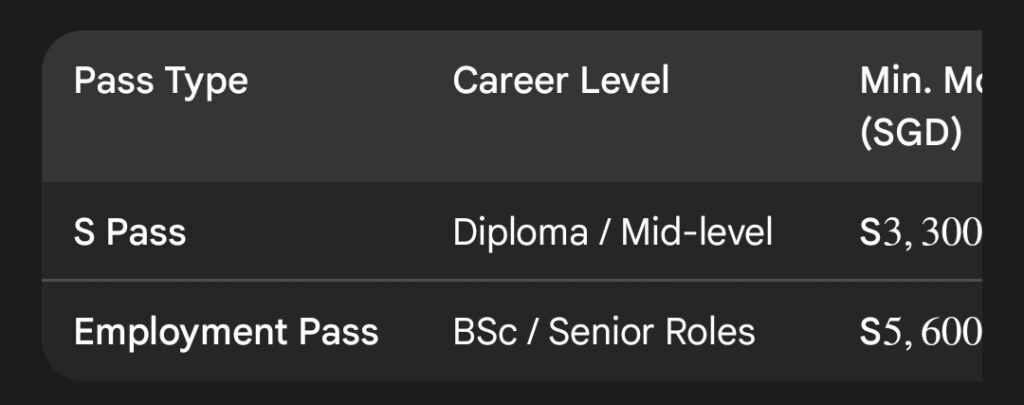
Task: Click the divider line between the two pass rows
Action: point(500,281)
